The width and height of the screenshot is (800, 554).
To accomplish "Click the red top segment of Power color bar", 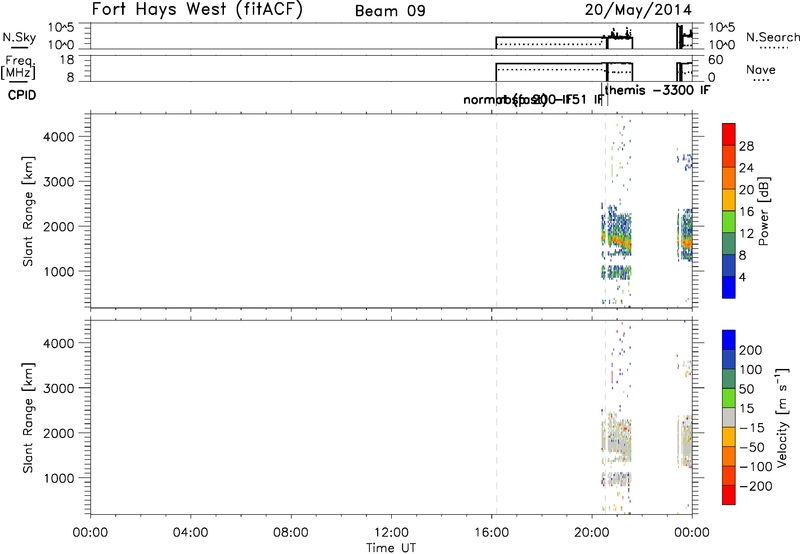I will 729,134.
